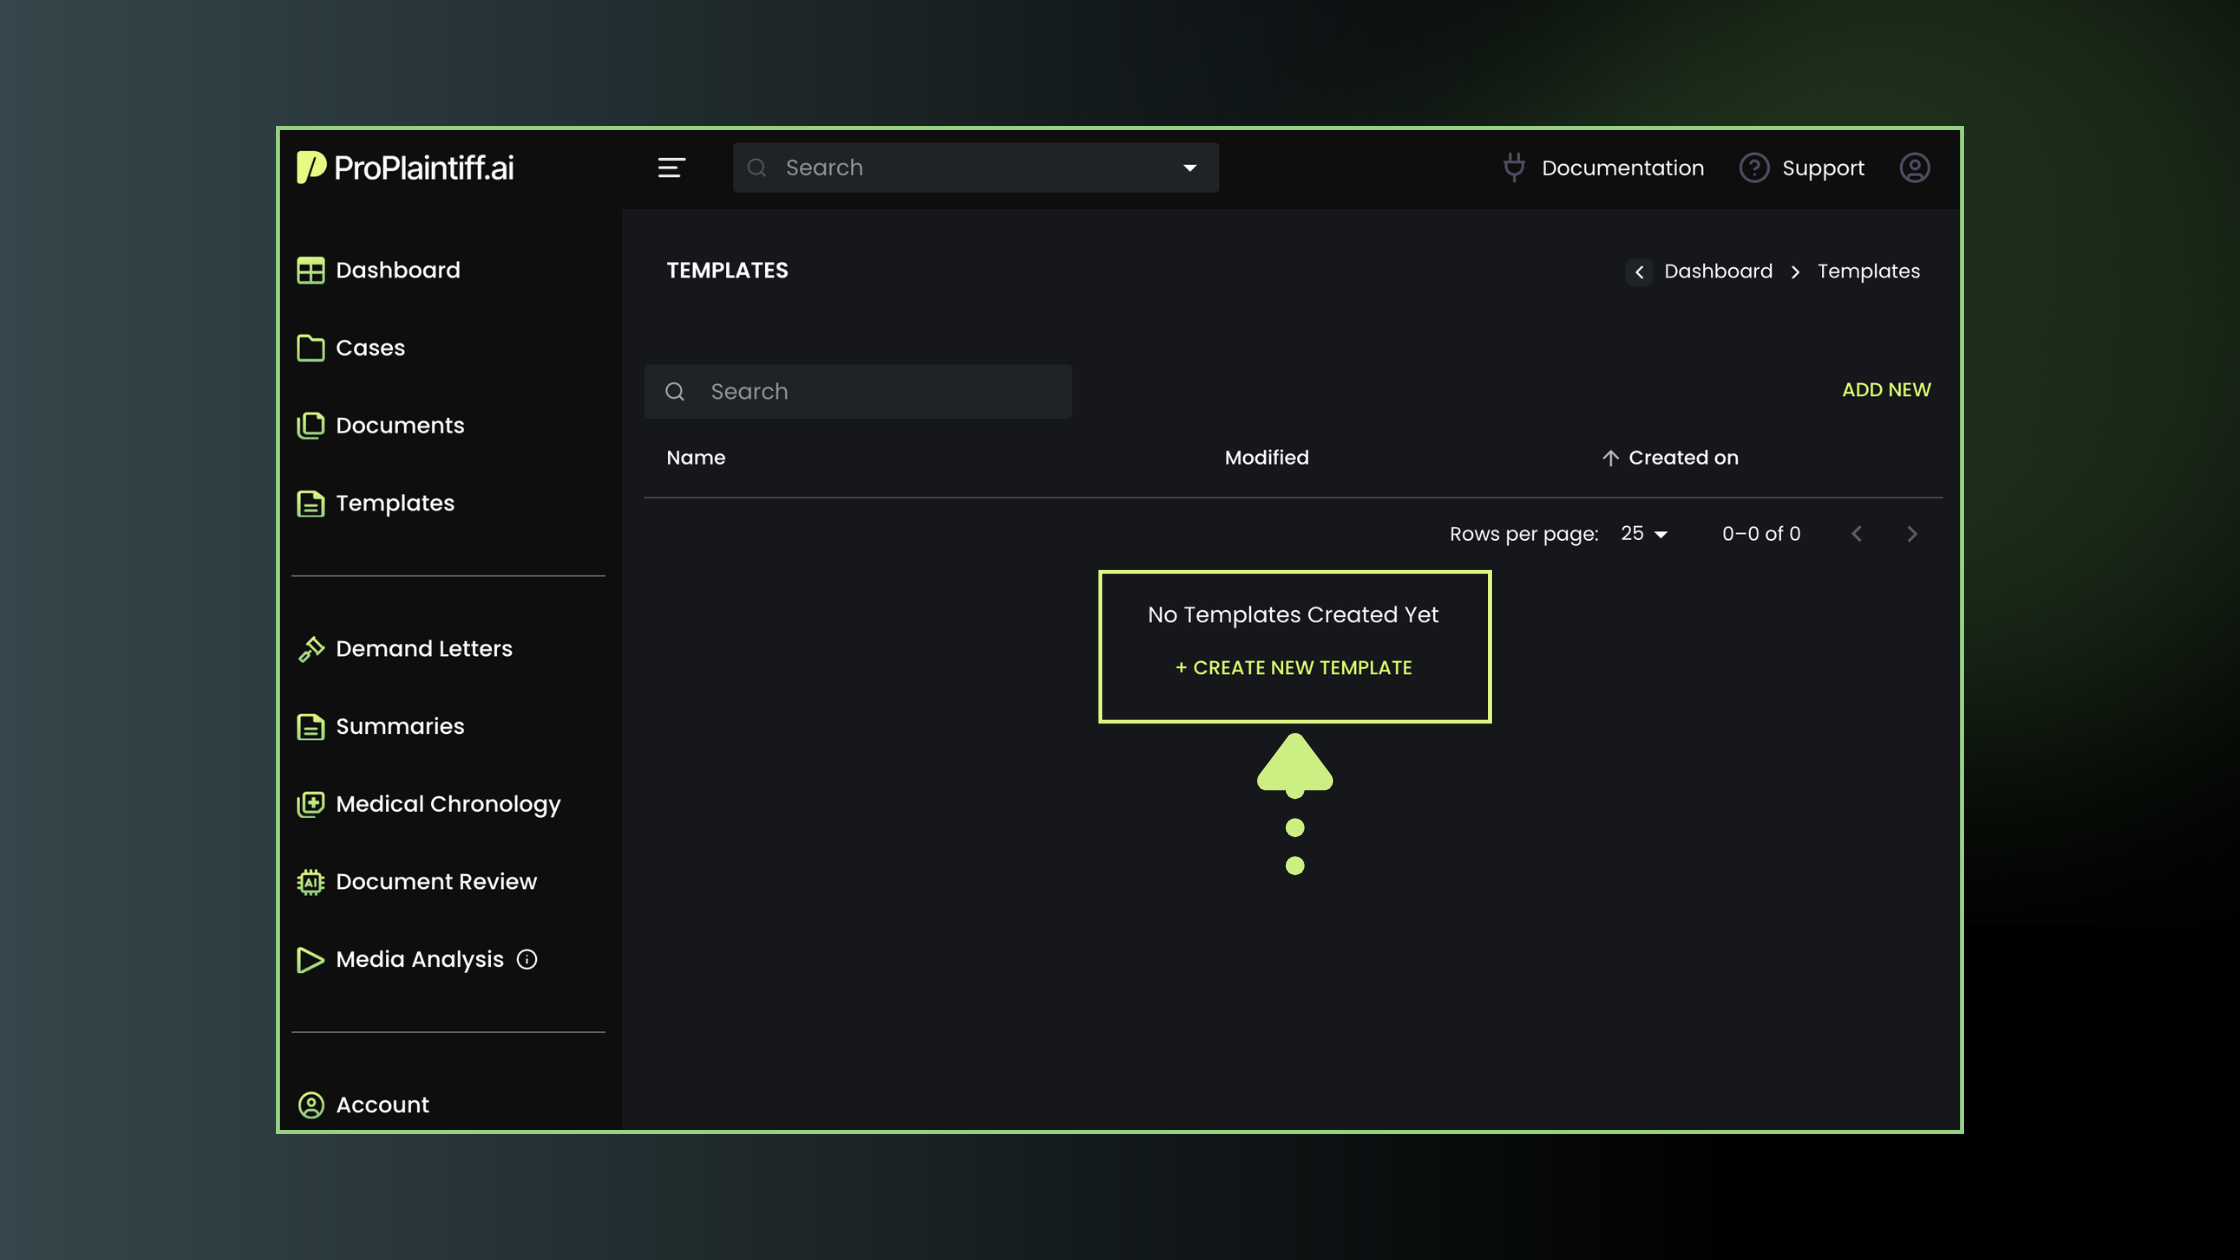Click the back chevron beside Dashboard breadcrumb

pyautogui.click(x=1639, y=272)
